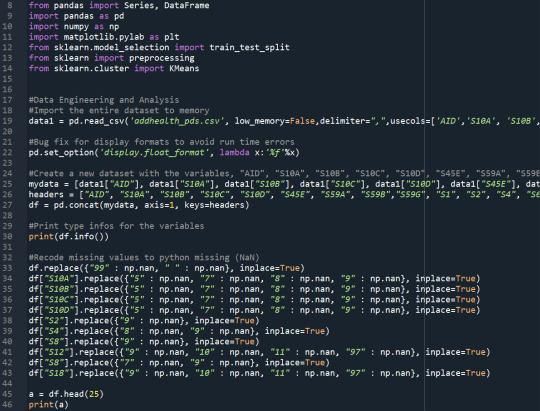Click 'print(a)' on line 46
Screen dimensions: 540x411
coord(49,404)
